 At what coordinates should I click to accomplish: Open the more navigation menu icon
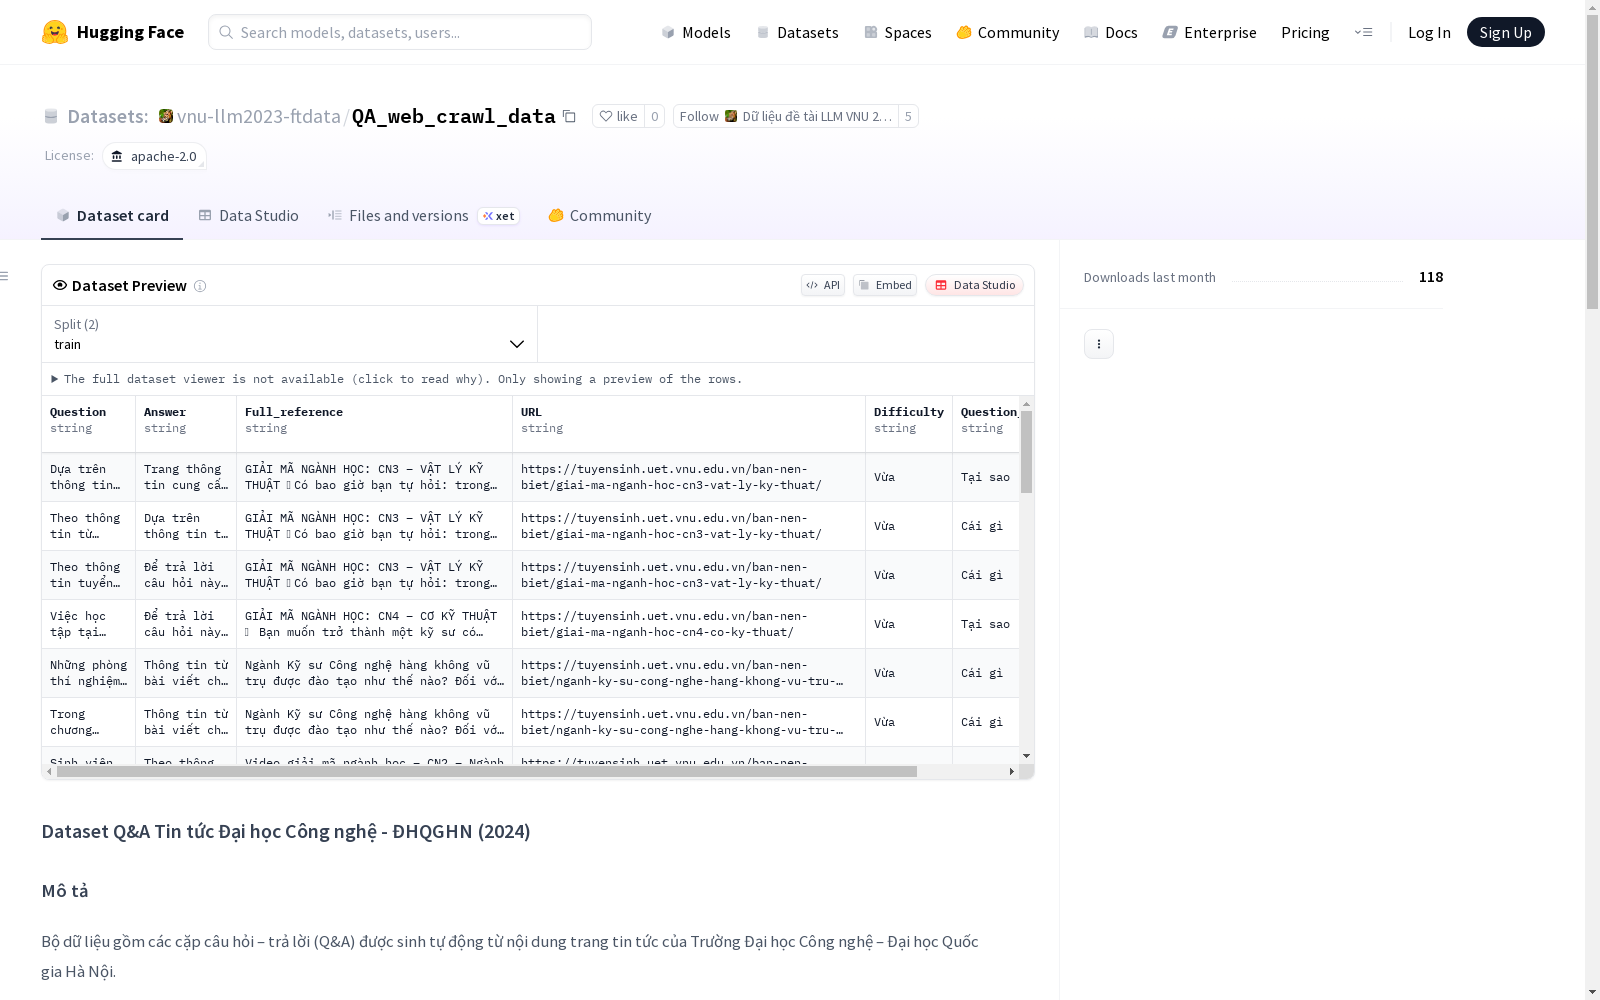coord(1363,32)
